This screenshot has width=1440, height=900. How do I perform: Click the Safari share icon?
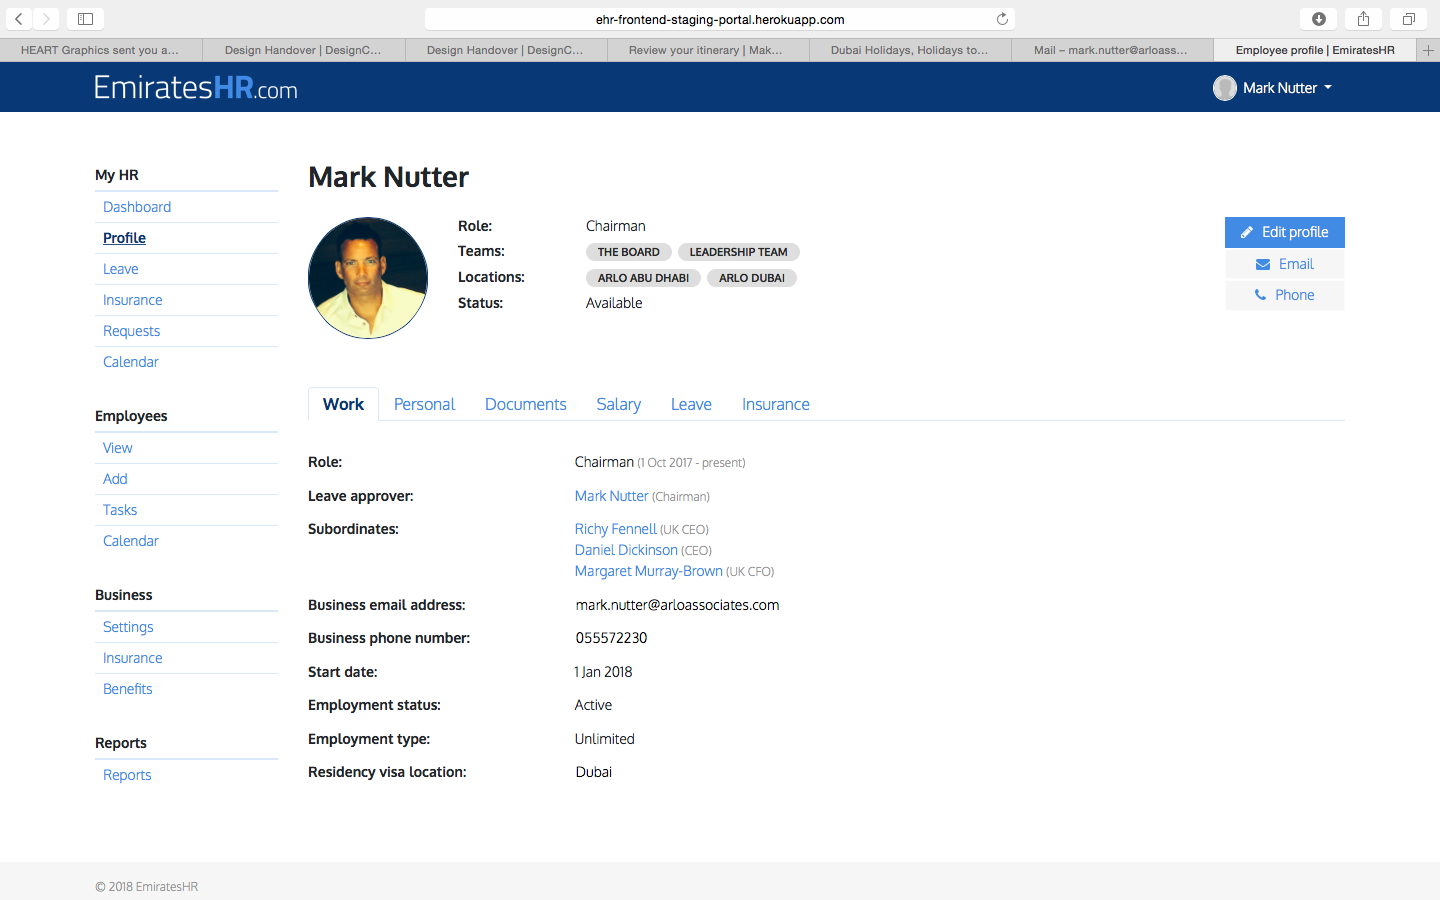1363,19
